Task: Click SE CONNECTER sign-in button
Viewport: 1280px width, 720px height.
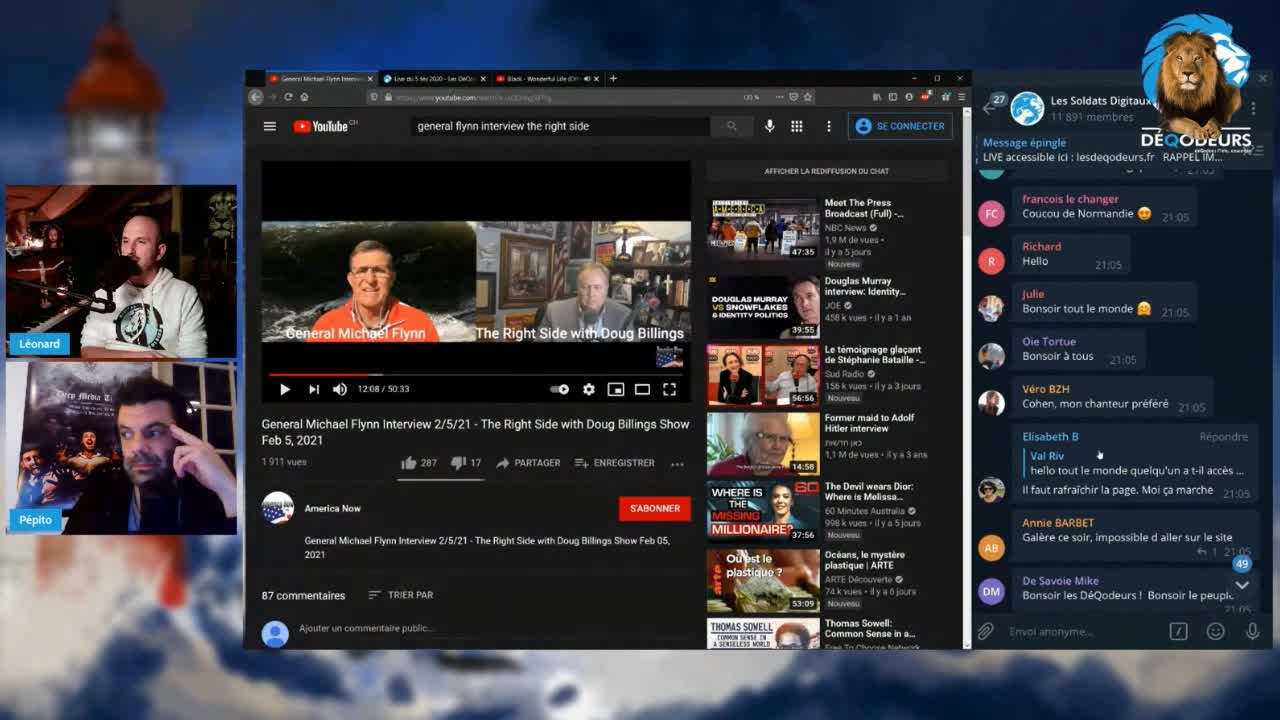Action: coord(900,126)
